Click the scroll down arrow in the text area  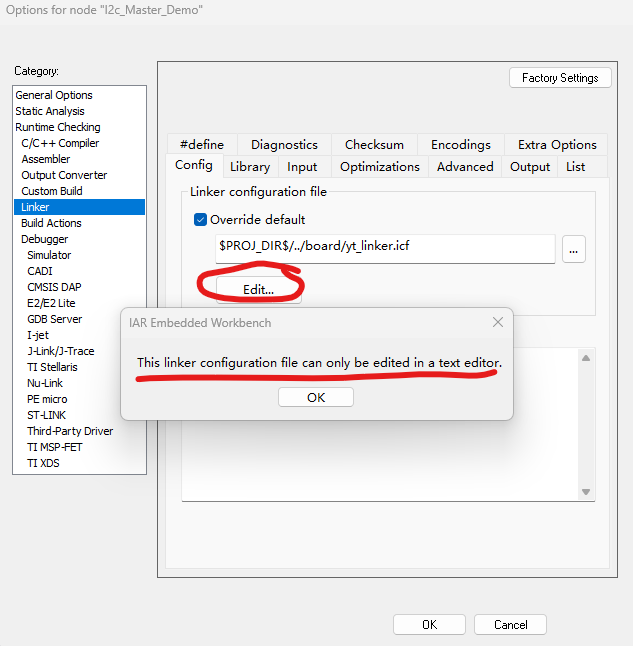pyautogui.click(x=587, y=491)
